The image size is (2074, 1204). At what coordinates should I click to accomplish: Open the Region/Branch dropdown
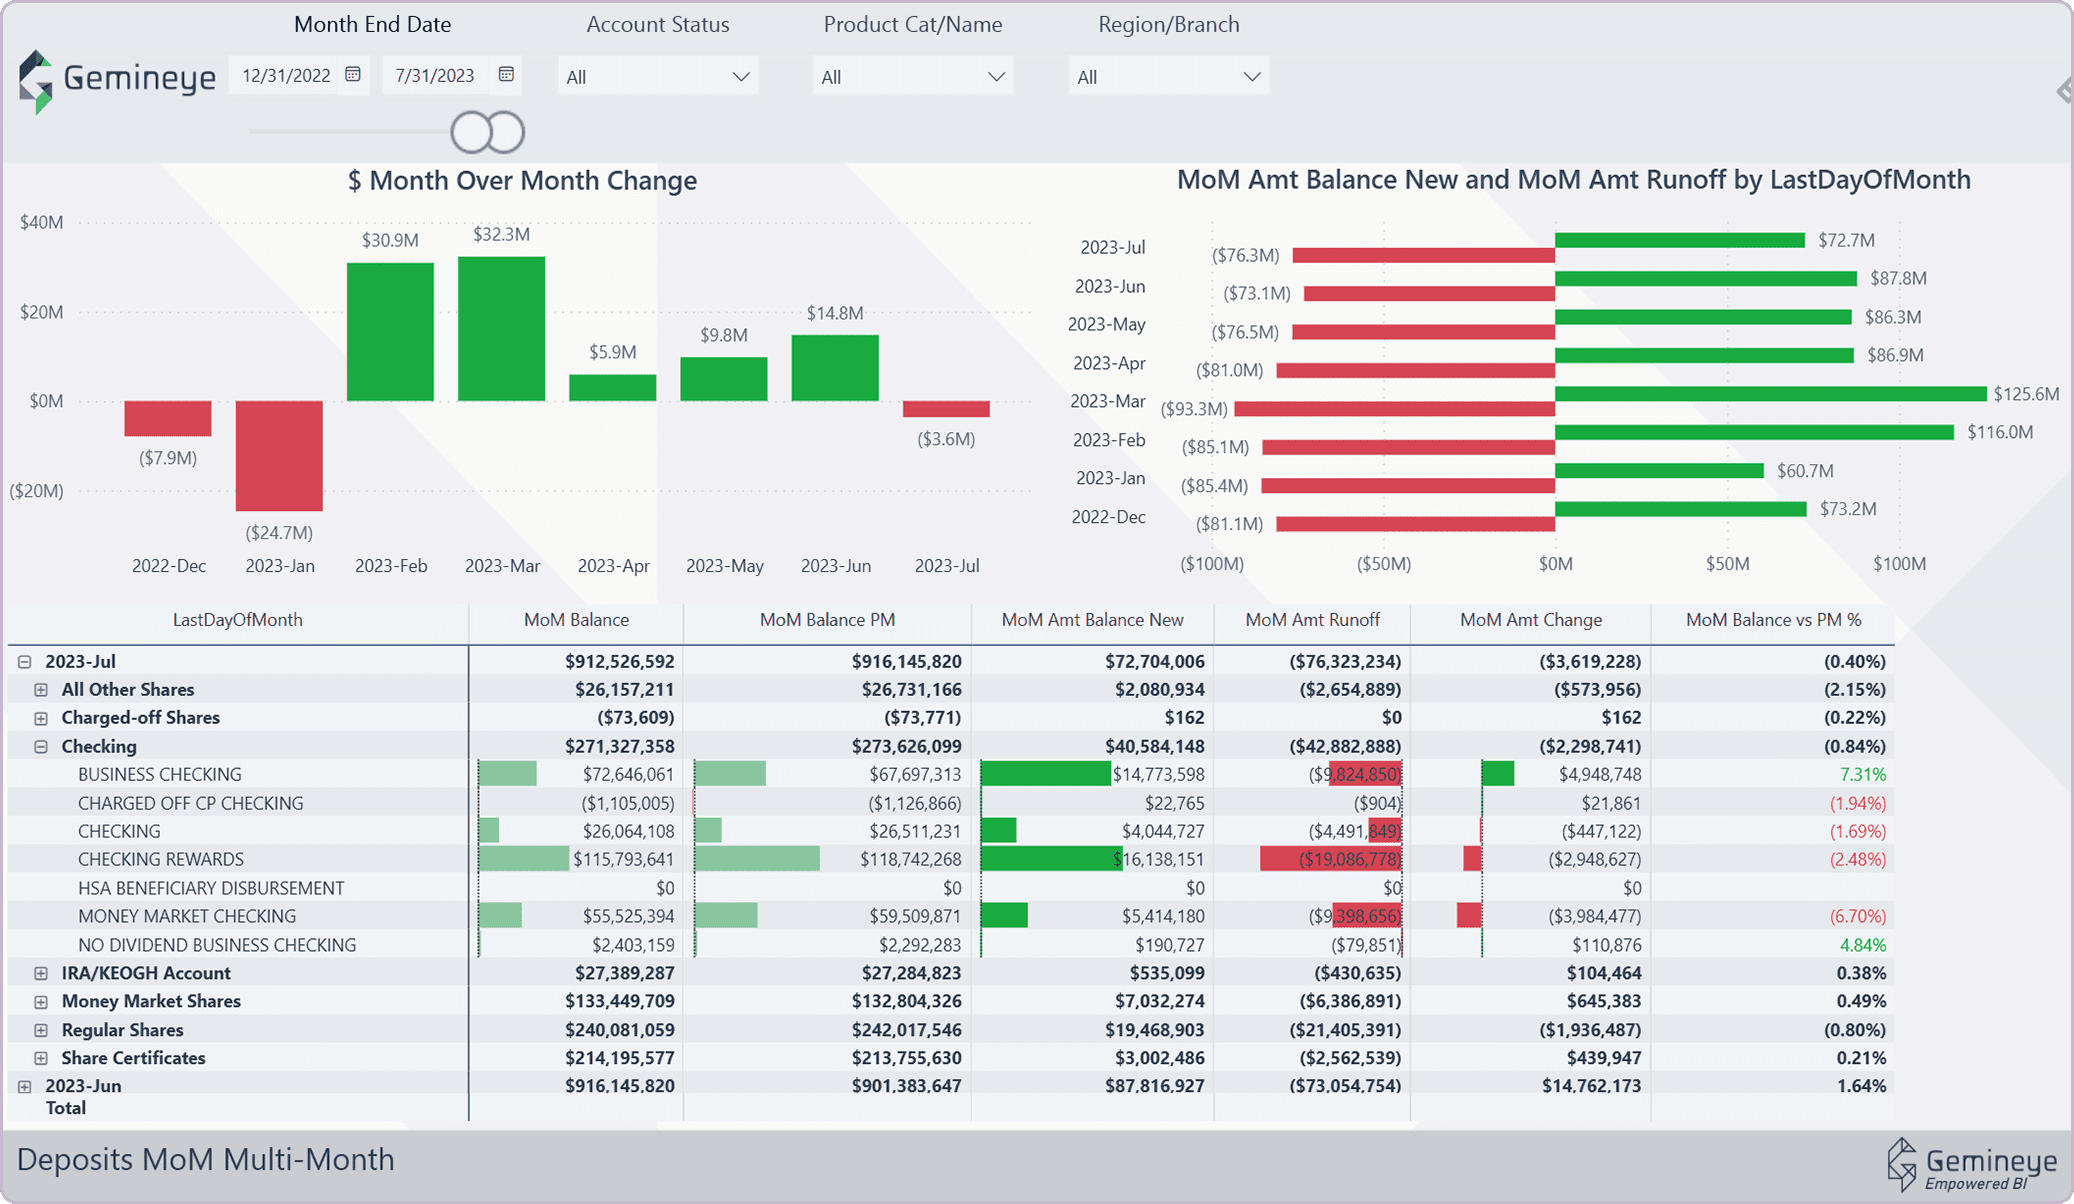(x=1168, y=77)
